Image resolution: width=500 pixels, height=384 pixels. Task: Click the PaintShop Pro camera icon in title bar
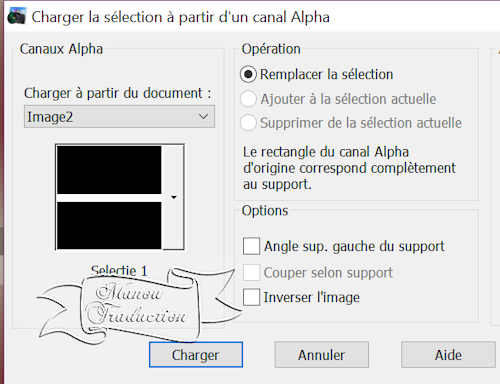coord(16,16)
